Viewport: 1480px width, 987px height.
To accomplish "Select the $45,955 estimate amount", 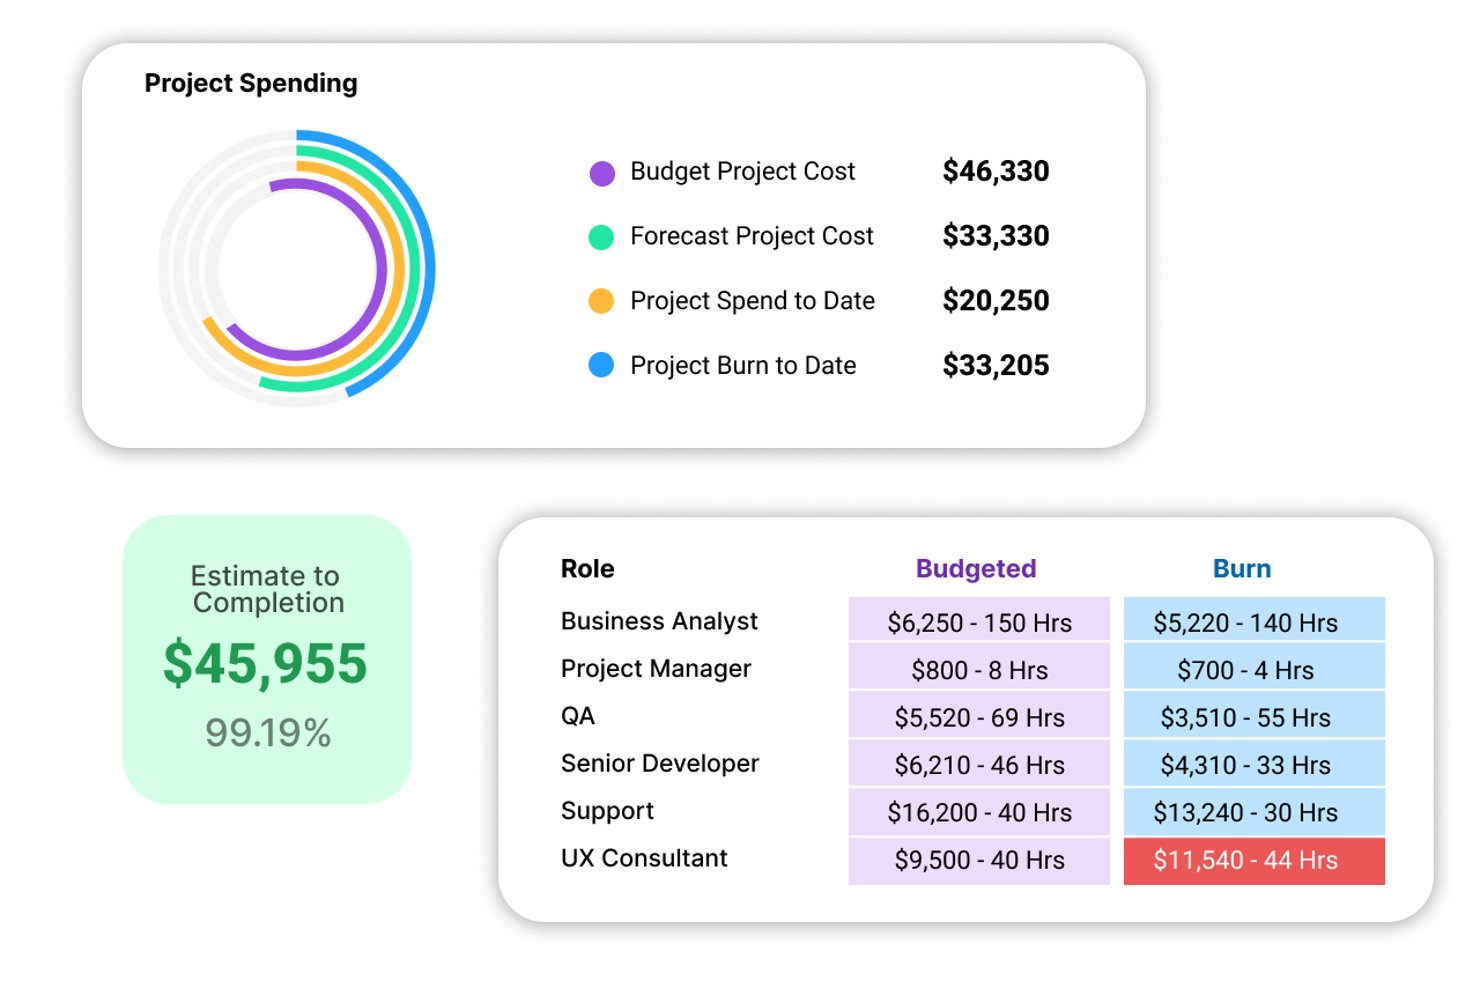I will [x=266, y=664].
